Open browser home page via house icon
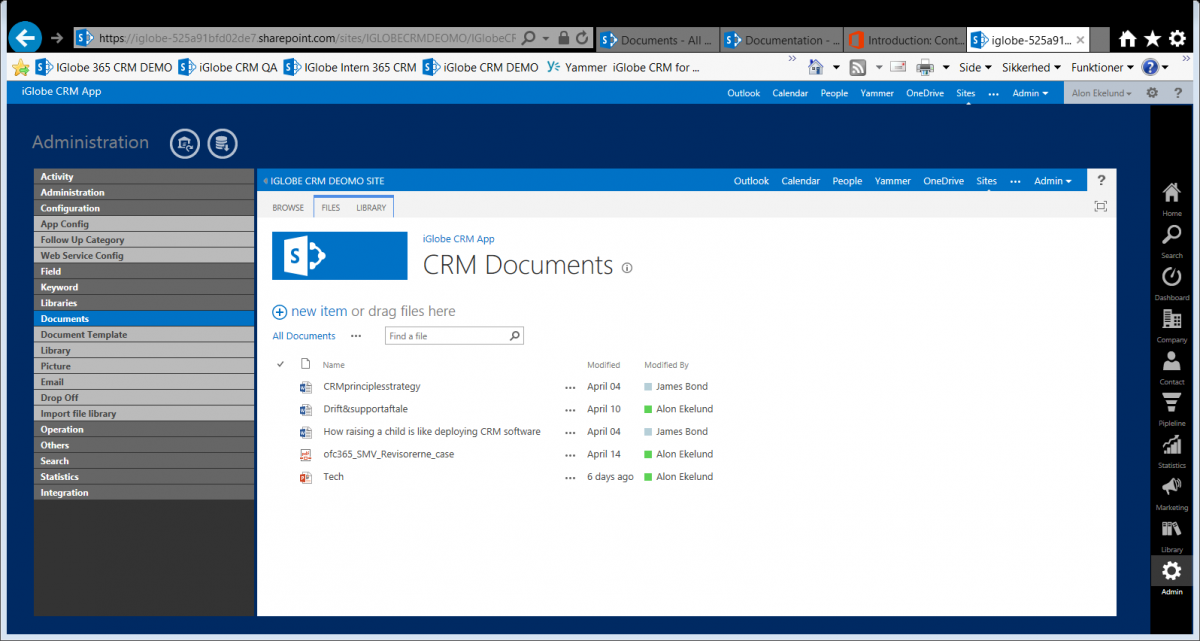Screen dimensions: 1200x641 point(1127,39)
